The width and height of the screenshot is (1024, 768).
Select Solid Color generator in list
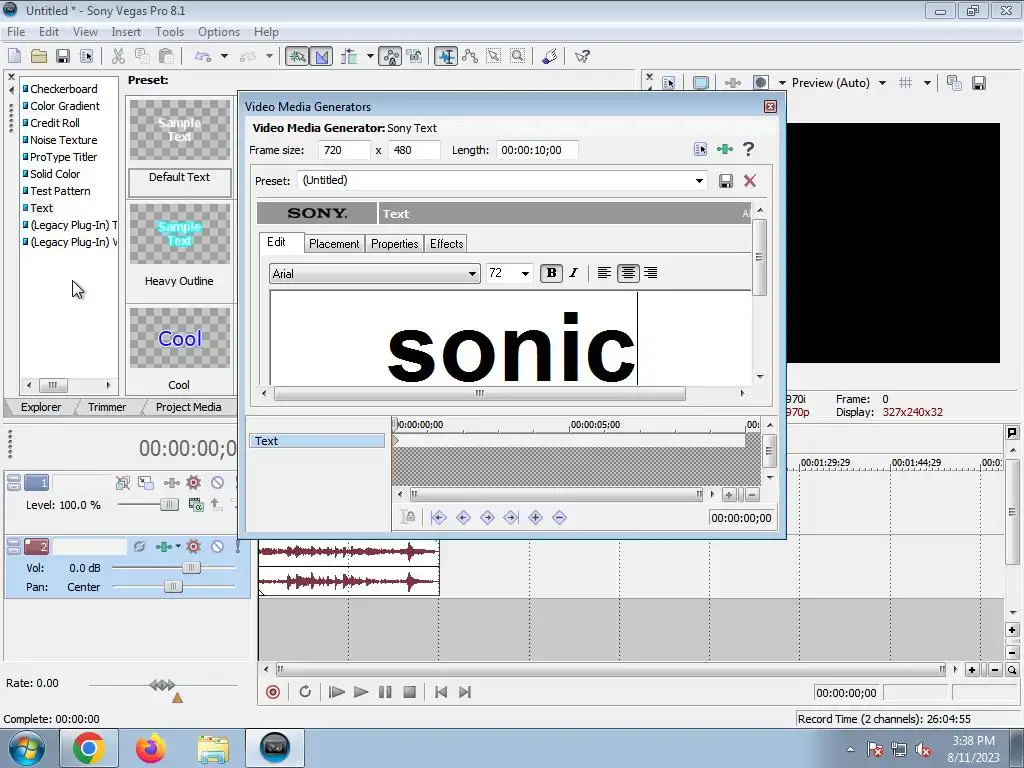pos(55,174)
